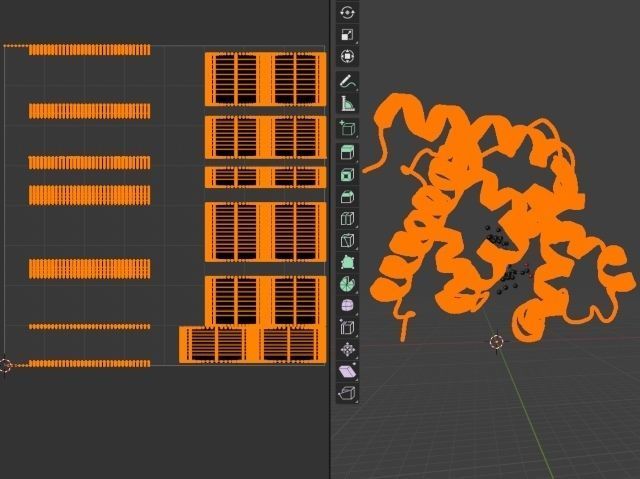This screenshot has height=479, width=640.
Task: Select the Edge Slide tool
Action: click(x=347, y=328)
